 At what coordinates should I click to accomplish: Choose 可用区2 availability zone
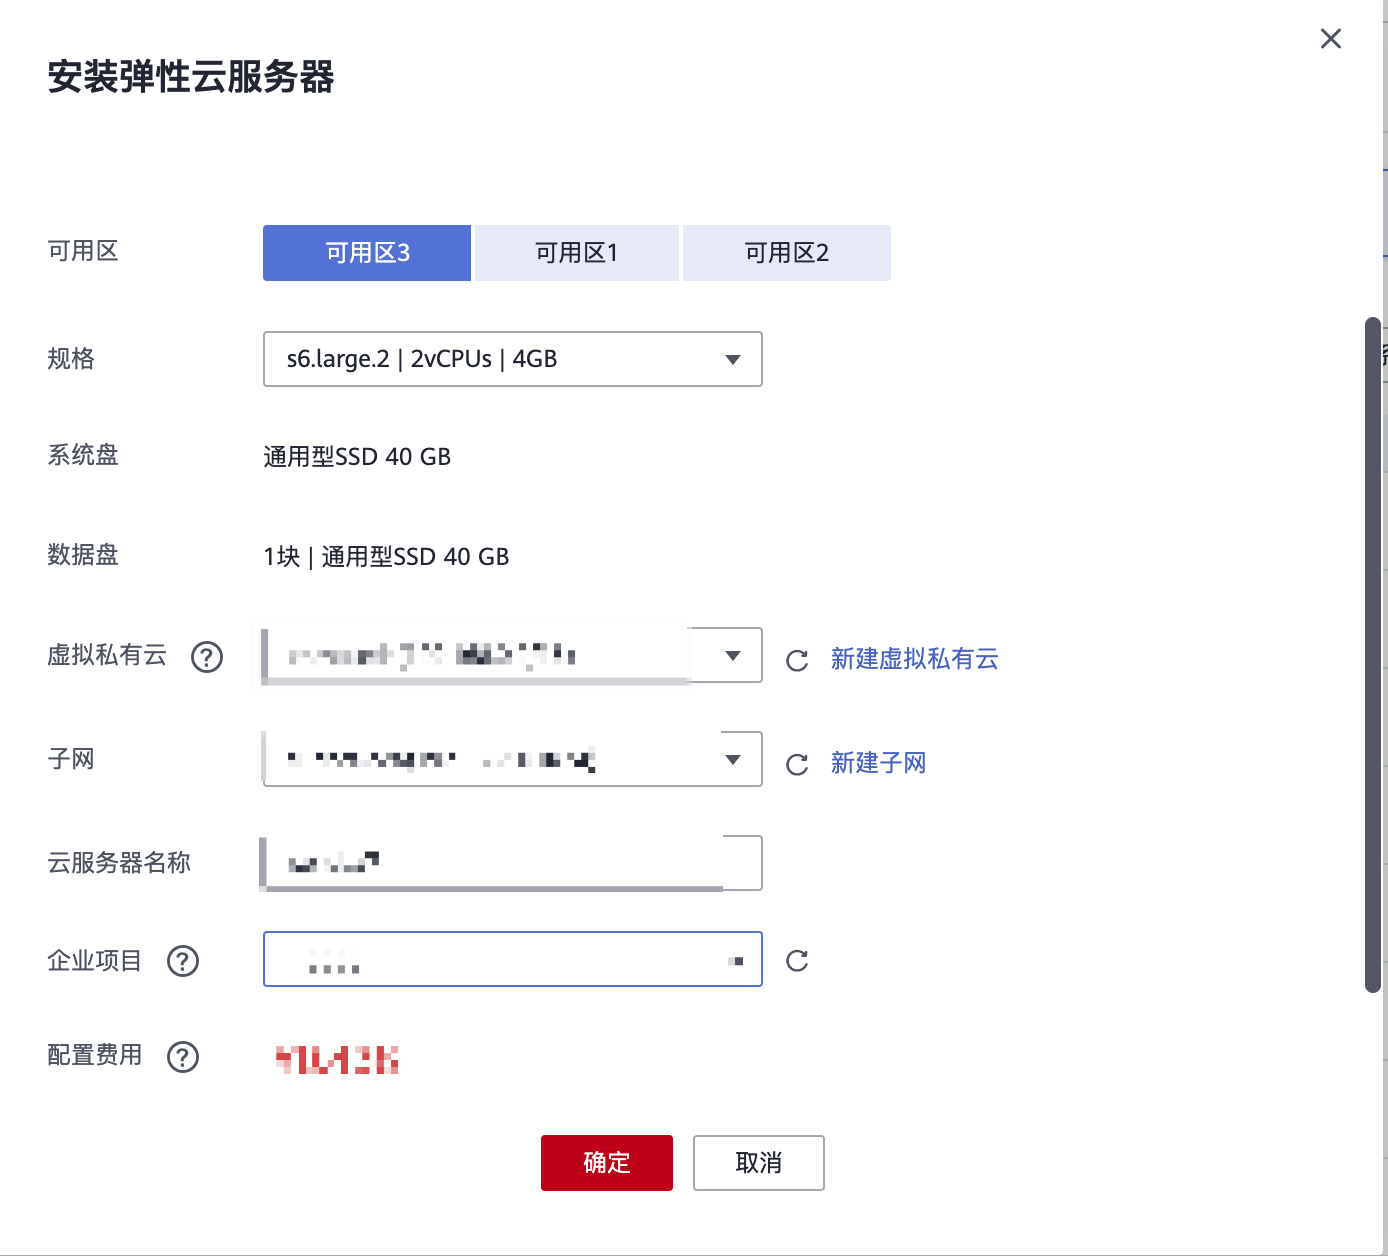click(x=787, y=253)
